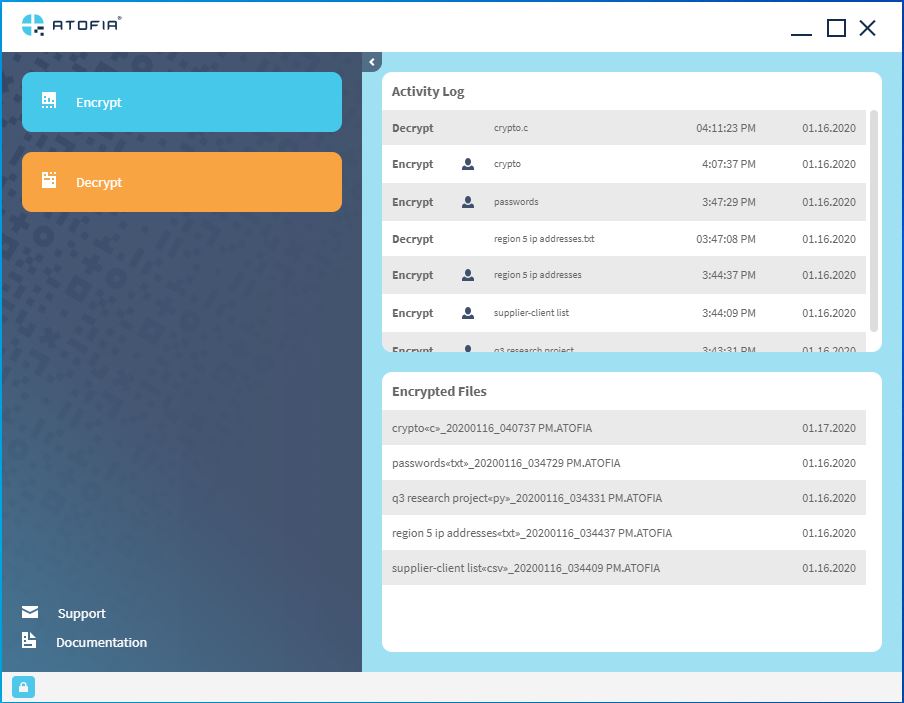The height and width of the screenshot is (703, 904).
Task: Click the Decrypt button's grid icon
Action: (x=49, y=180)
